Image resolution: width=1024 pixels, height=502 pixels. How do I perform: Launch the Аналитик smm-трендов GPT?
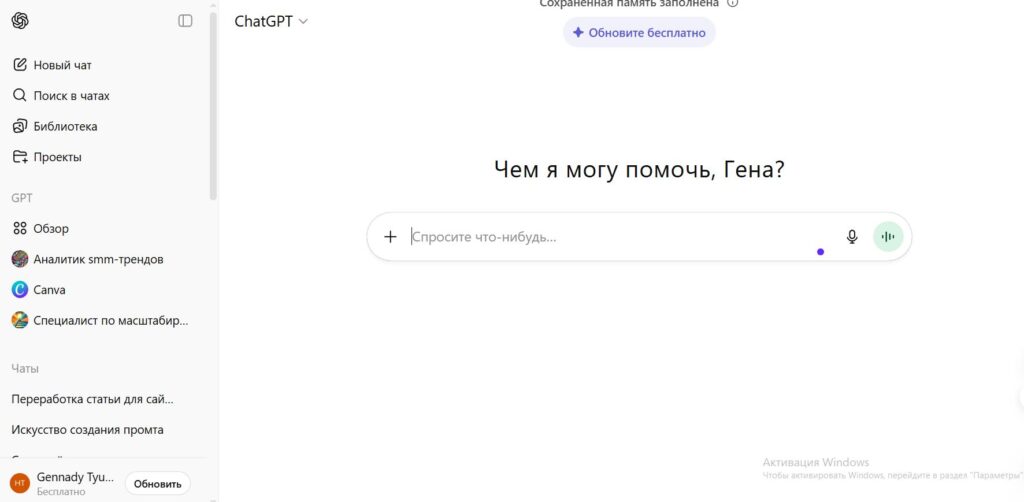click(98, 259)
